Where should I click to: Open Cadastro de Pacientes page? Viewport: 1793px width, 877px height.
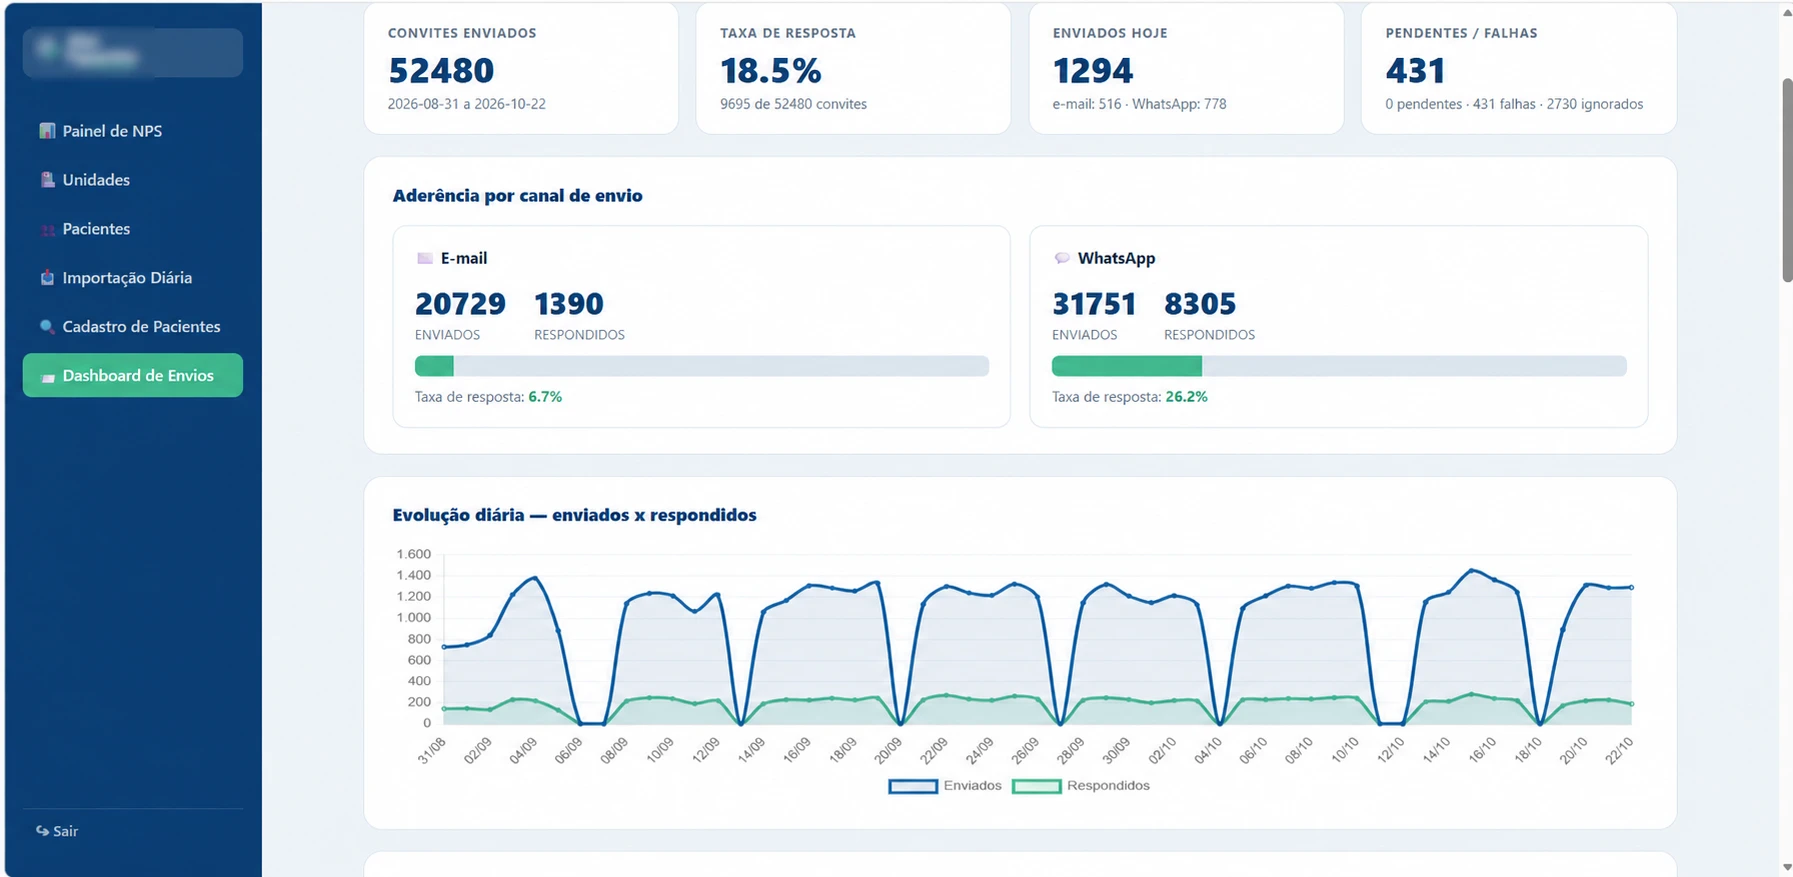point(133,327)
